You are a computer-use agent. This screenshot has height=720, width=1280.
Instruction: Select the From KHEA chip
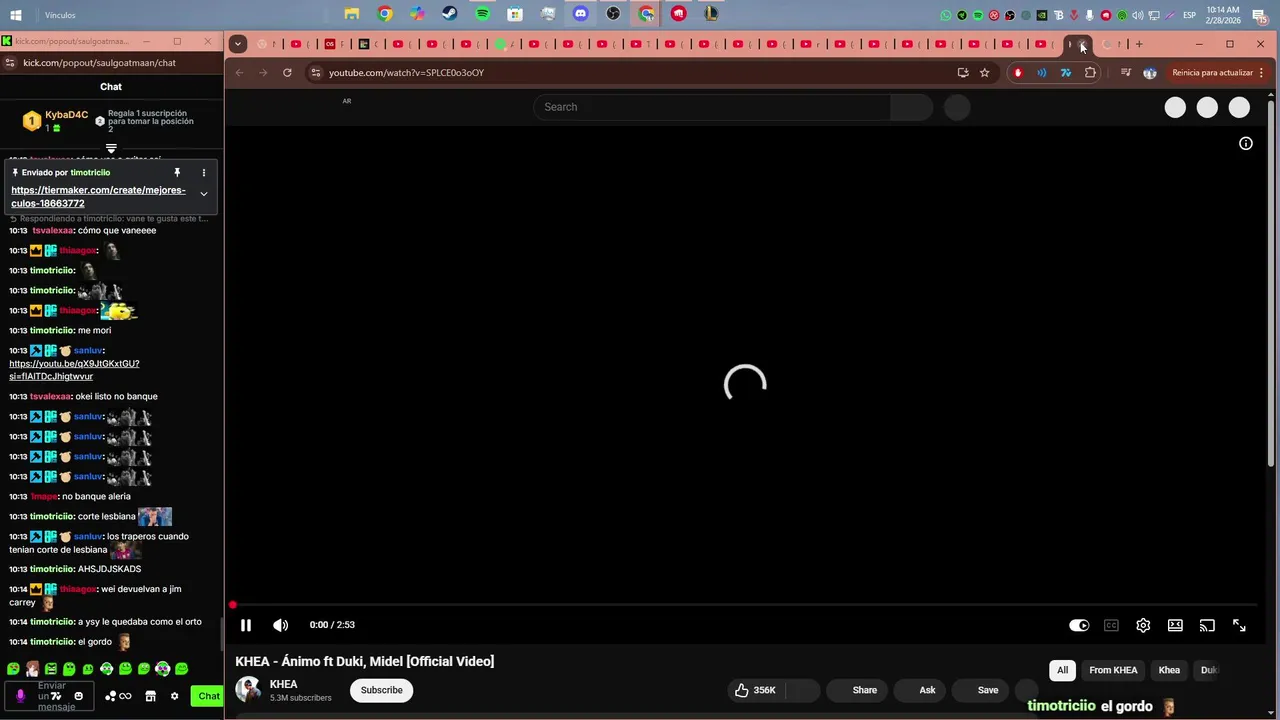click(1113, 670)
